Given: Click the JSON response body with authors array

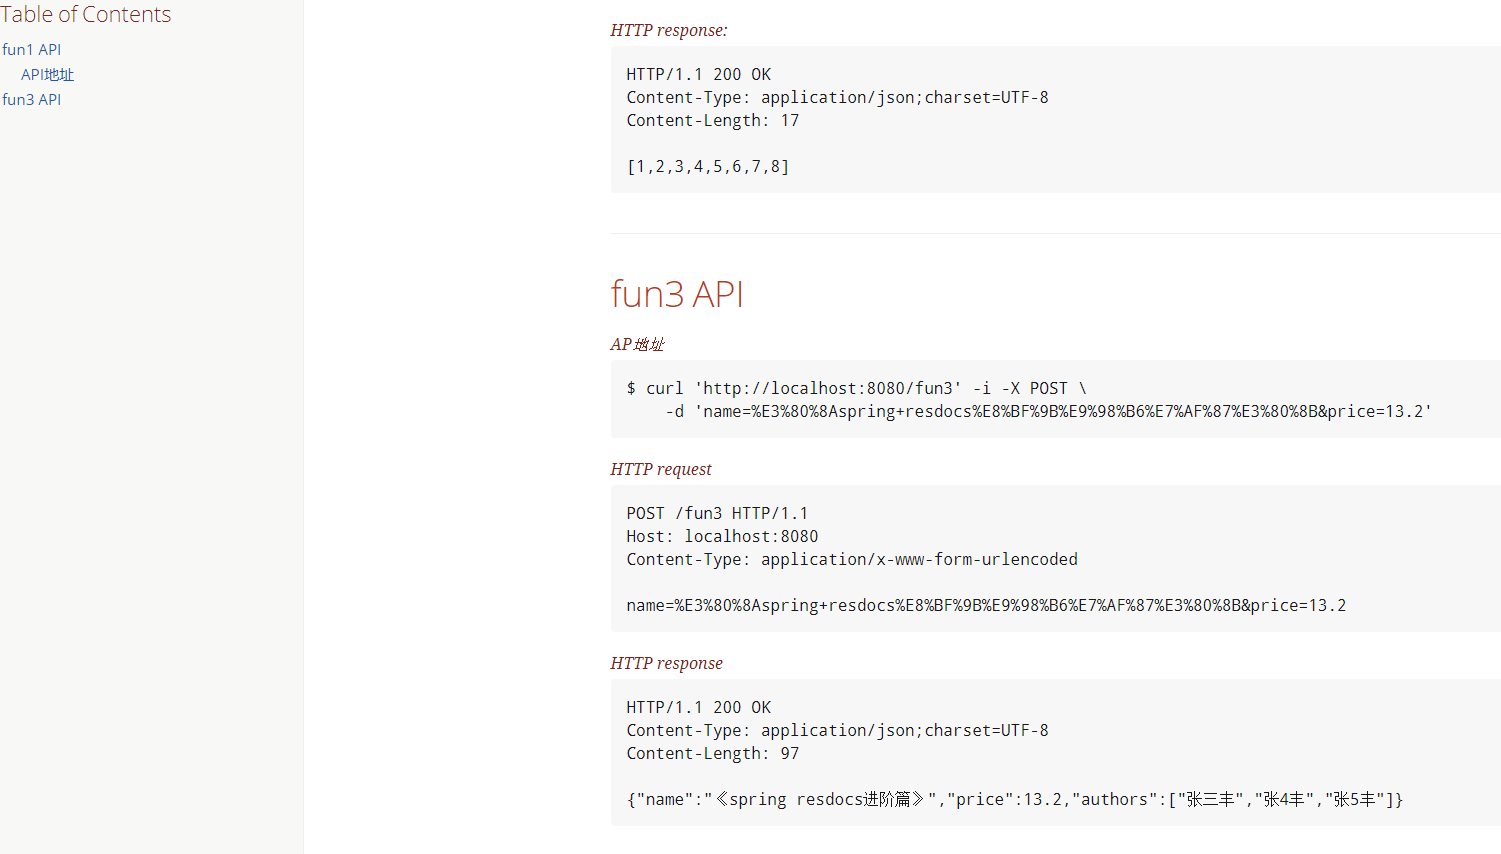Looking at the screenshot, I should (1014, 799).
